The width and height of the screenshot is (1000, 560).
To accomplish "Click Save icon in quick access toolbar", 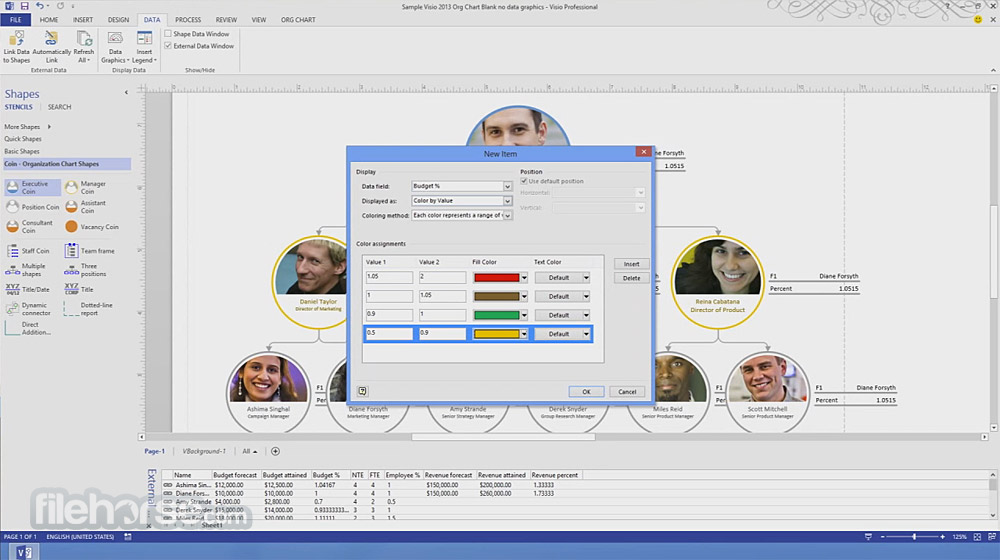I will tap(24, 6).
